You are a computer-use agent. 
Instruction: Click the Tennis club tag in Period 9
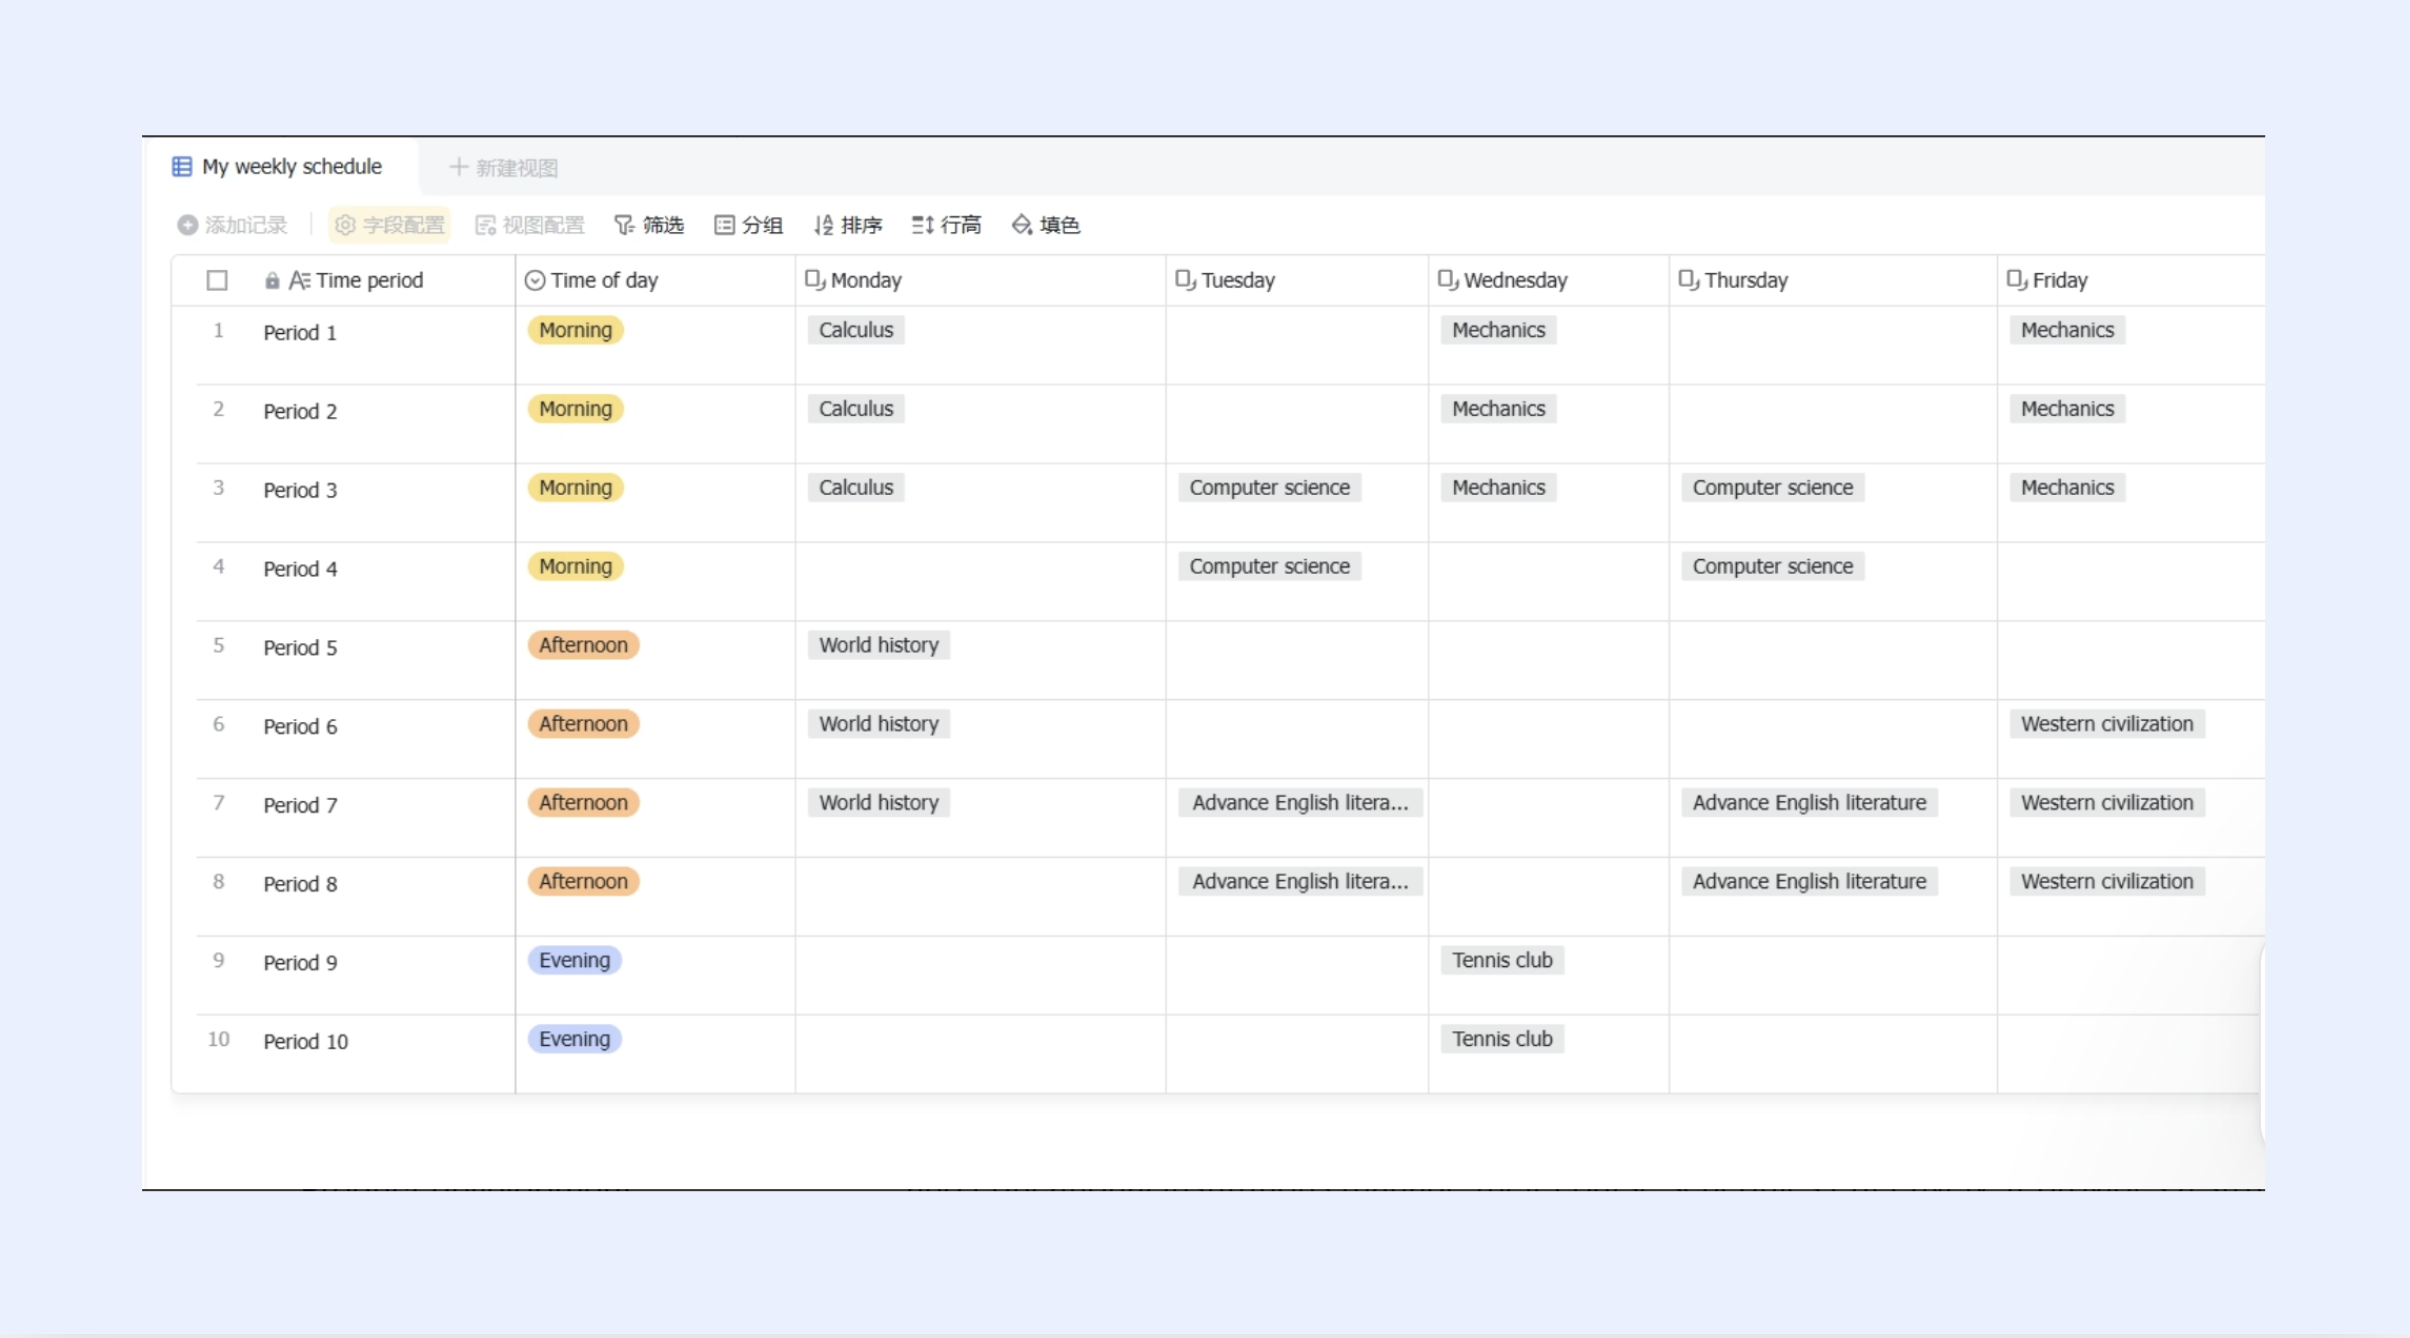coord(1501,960)
